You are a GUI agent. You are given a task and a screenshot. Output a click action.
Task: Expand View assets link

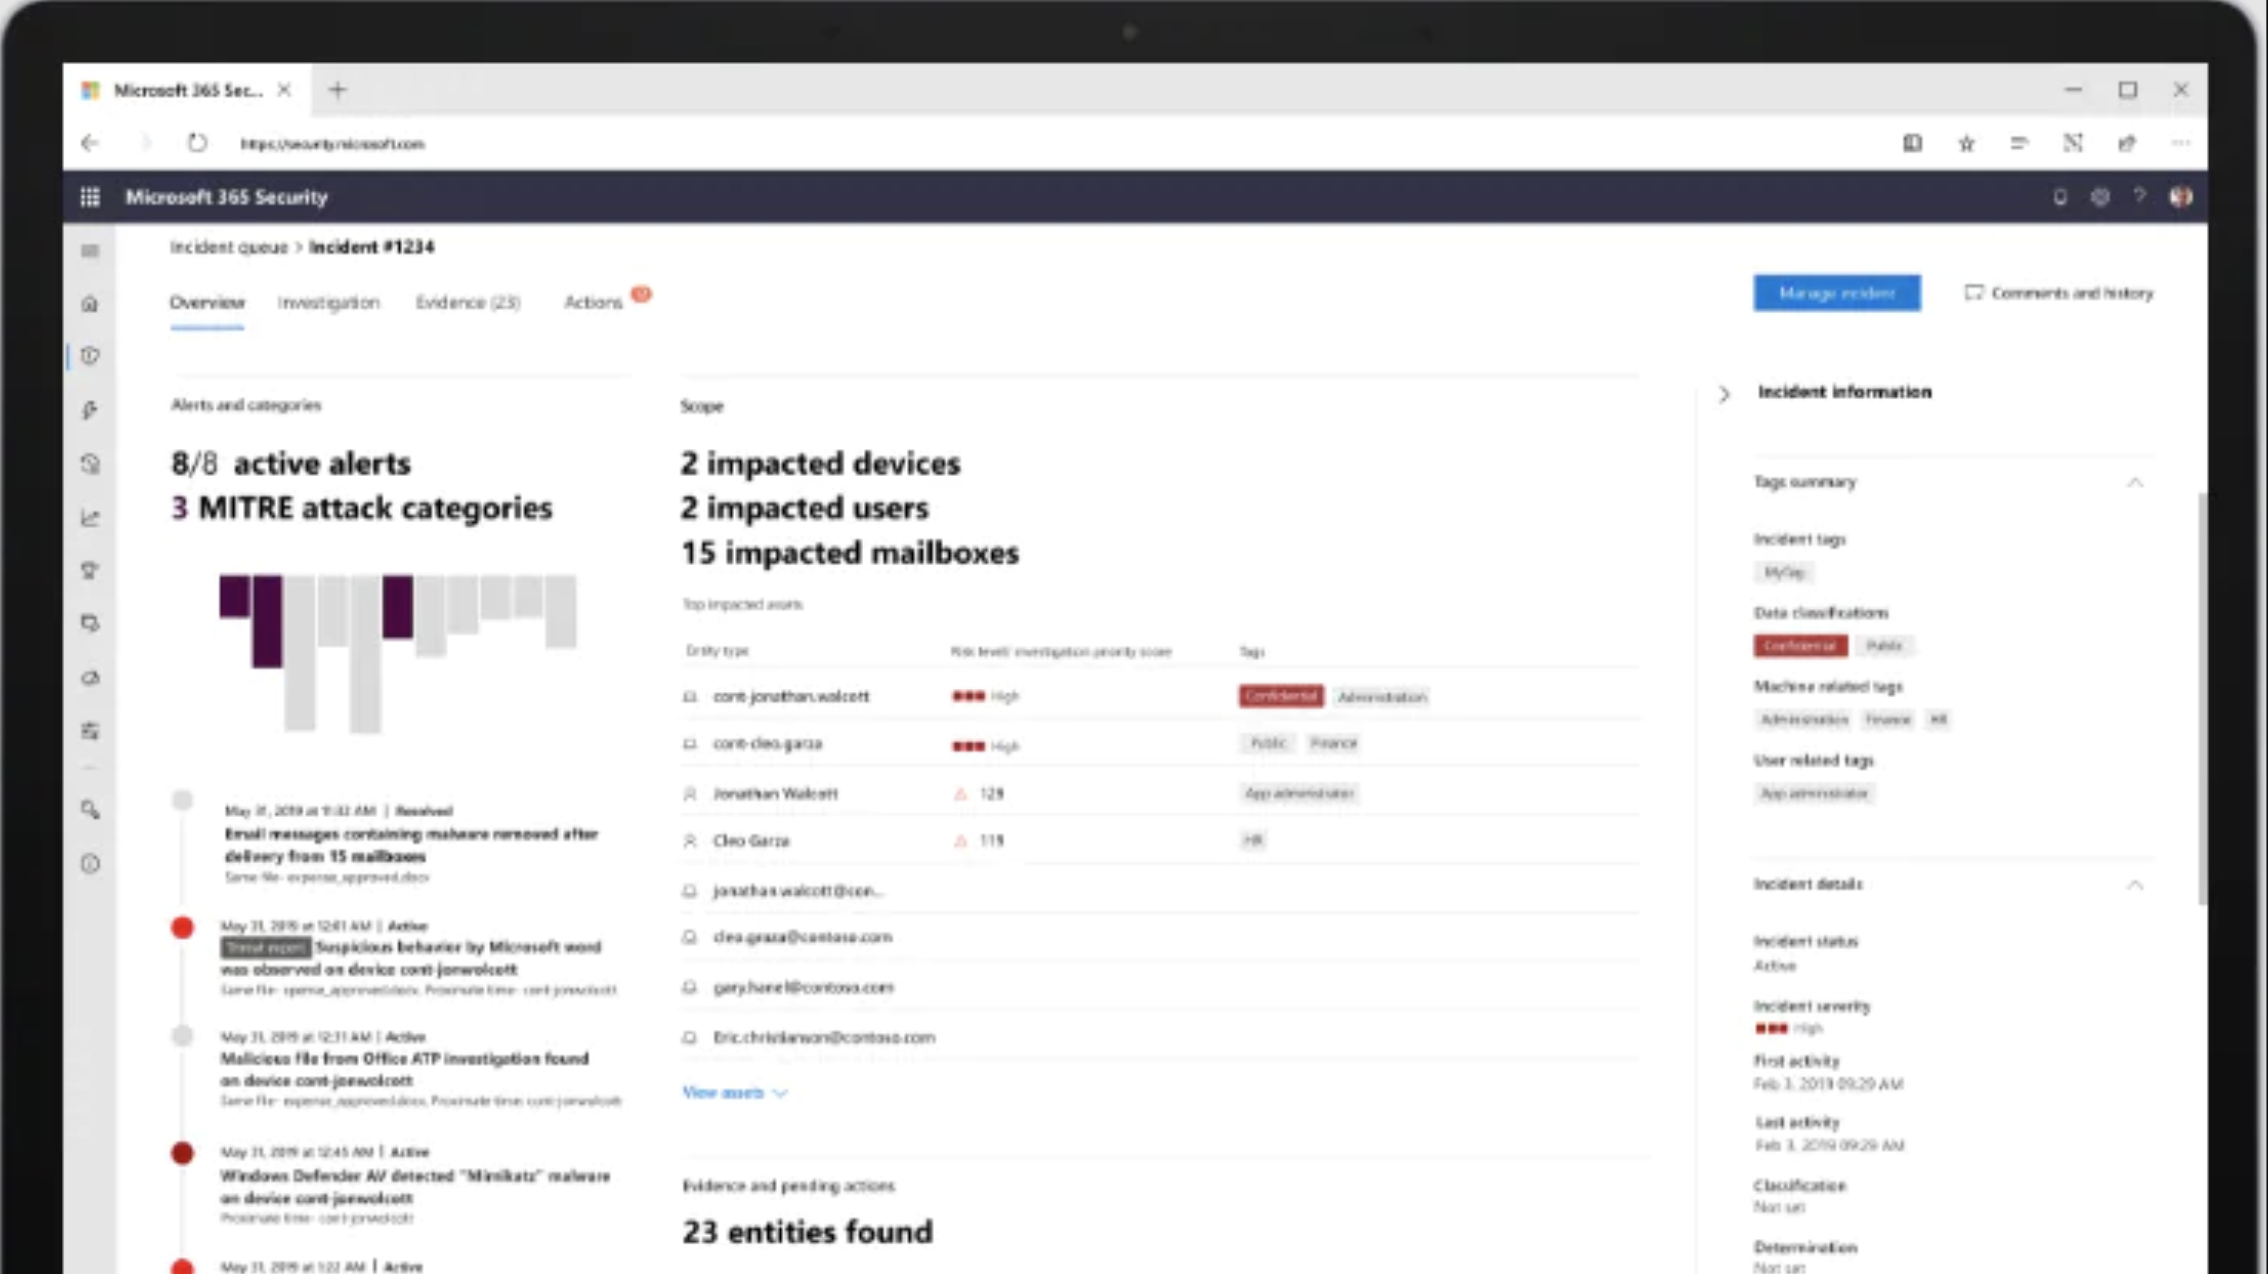pyautogui.click(x=735, y=1093)
